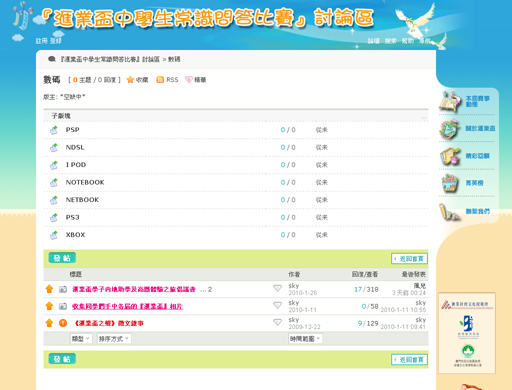This screenshot has width=512, height=390.
Task: Click the last post time 2010-1-11 09:41
Action: tap(403, 327)
